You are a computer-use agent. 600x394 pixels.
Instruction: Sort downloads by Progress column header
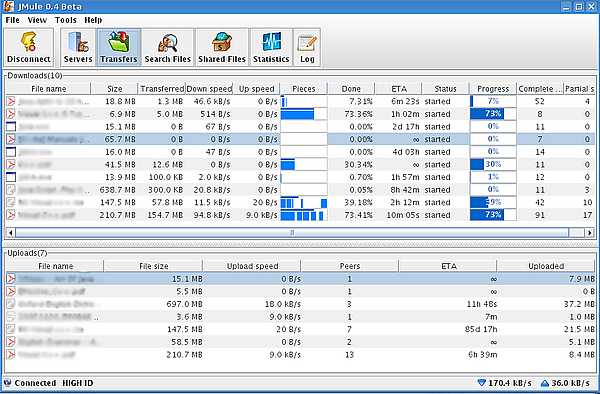(x=493, y=89)
